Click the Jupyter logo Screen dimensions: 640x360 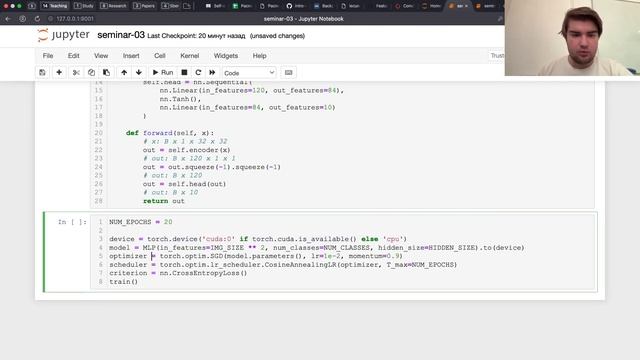click(63, 35)
